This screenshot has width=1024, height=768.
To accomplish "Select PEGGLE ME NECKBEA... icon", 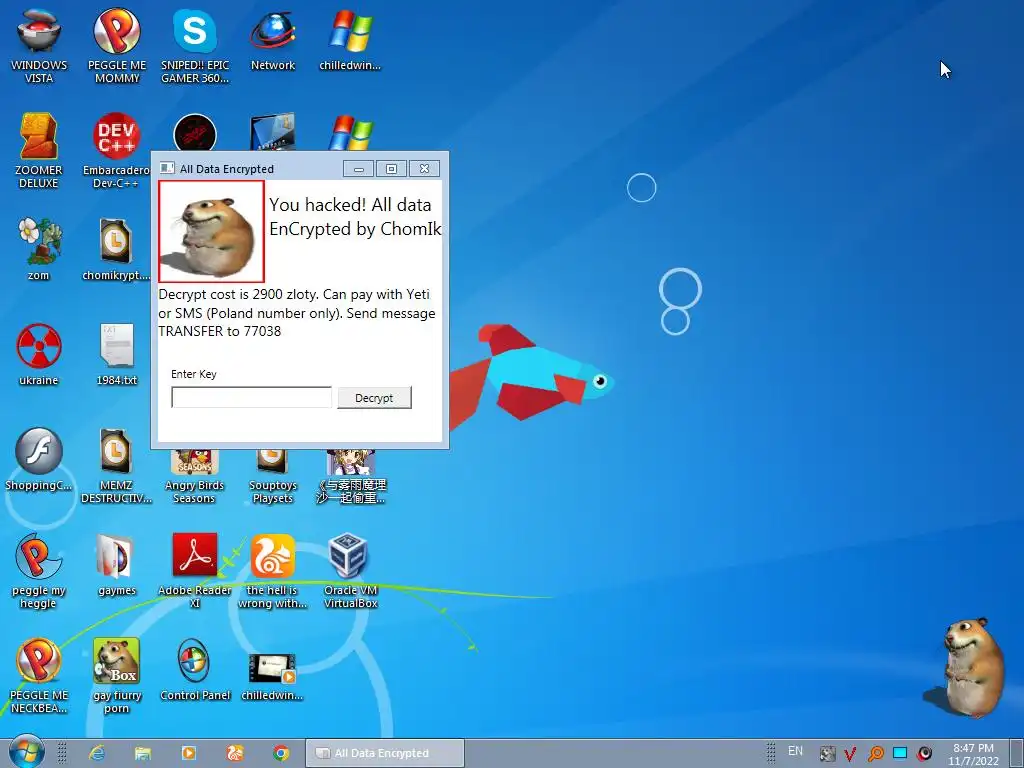I will click(39, 676).
